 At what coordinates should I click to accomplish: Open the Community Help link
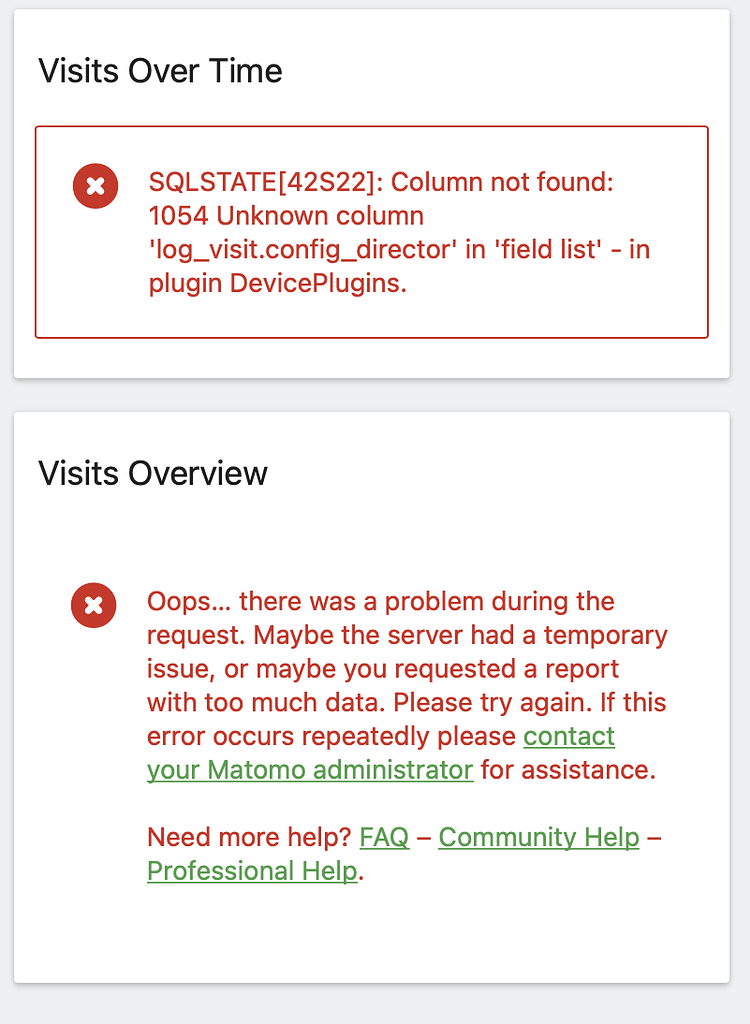click(538, 837)
